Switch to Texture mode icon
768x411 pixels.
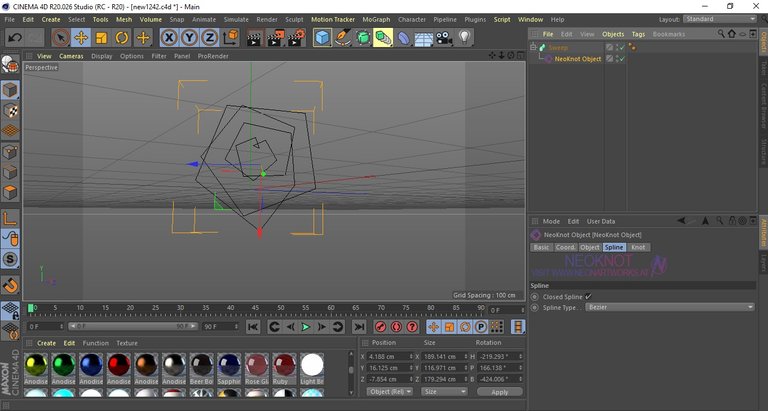[10, 111]
